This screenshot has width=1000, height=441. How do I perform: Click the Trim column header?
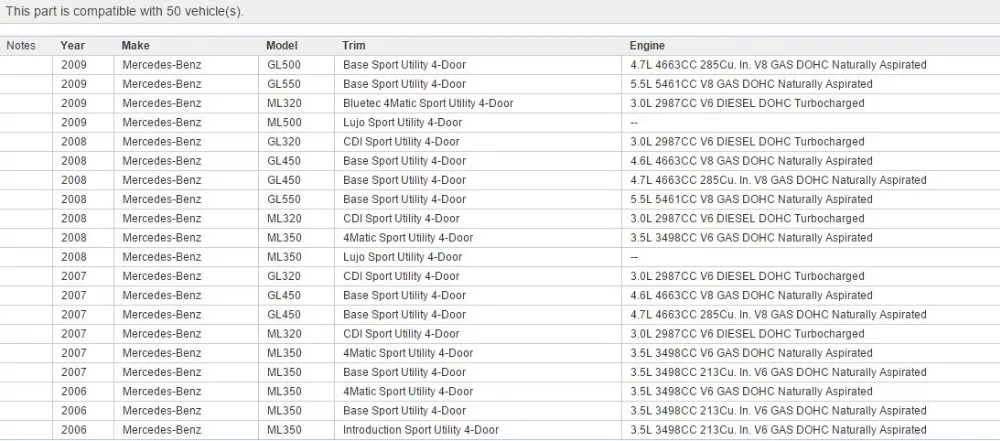pos(353,46)
